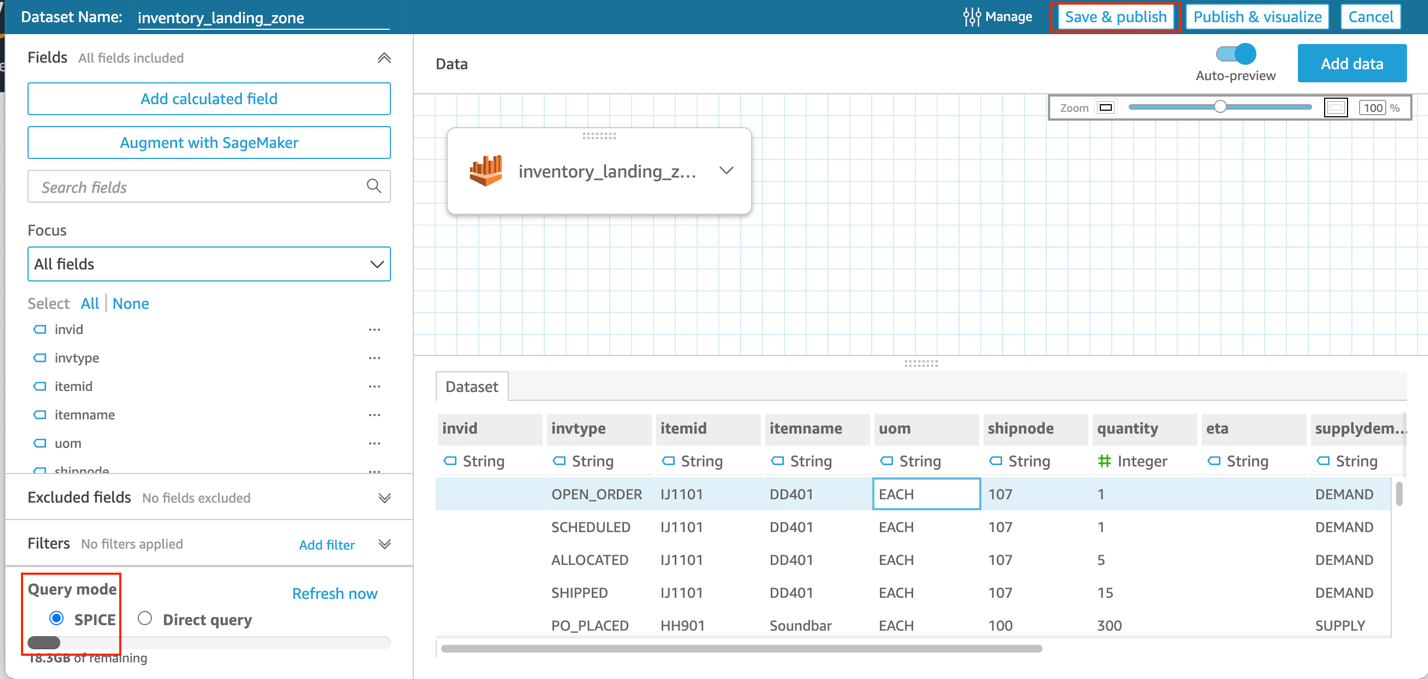The width and height of the screenshot is (1428, 679).
Task: Click the panel divider handle above Dataset tab
Action: click(x=921, y=364)
